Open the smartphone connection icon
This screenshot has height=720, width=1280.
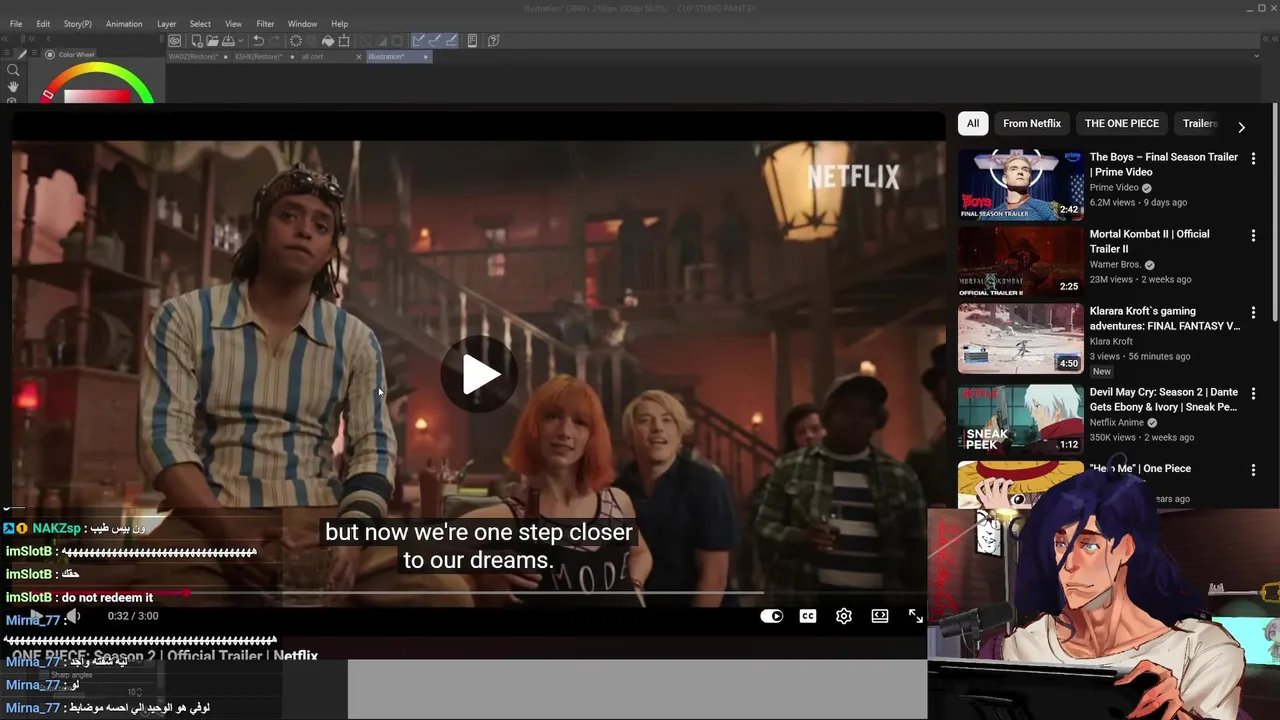(472, 41)
